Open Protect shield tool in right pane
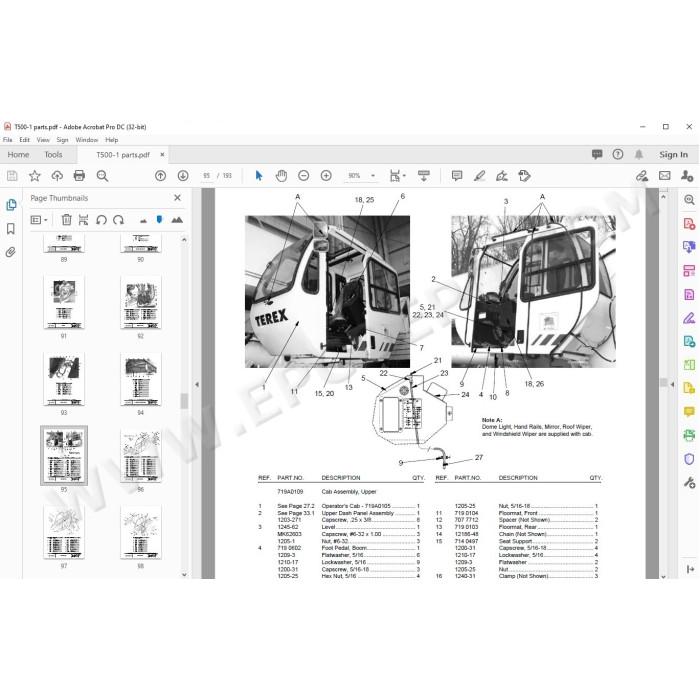Screen dimensions: 700x700 coord(689,458)
